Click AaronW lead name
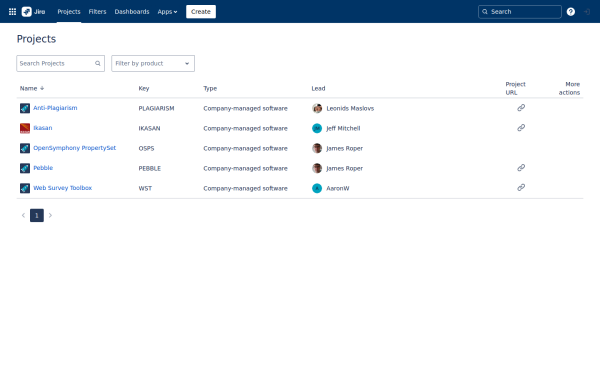This screenshot has height=375, width=600. 338,188
